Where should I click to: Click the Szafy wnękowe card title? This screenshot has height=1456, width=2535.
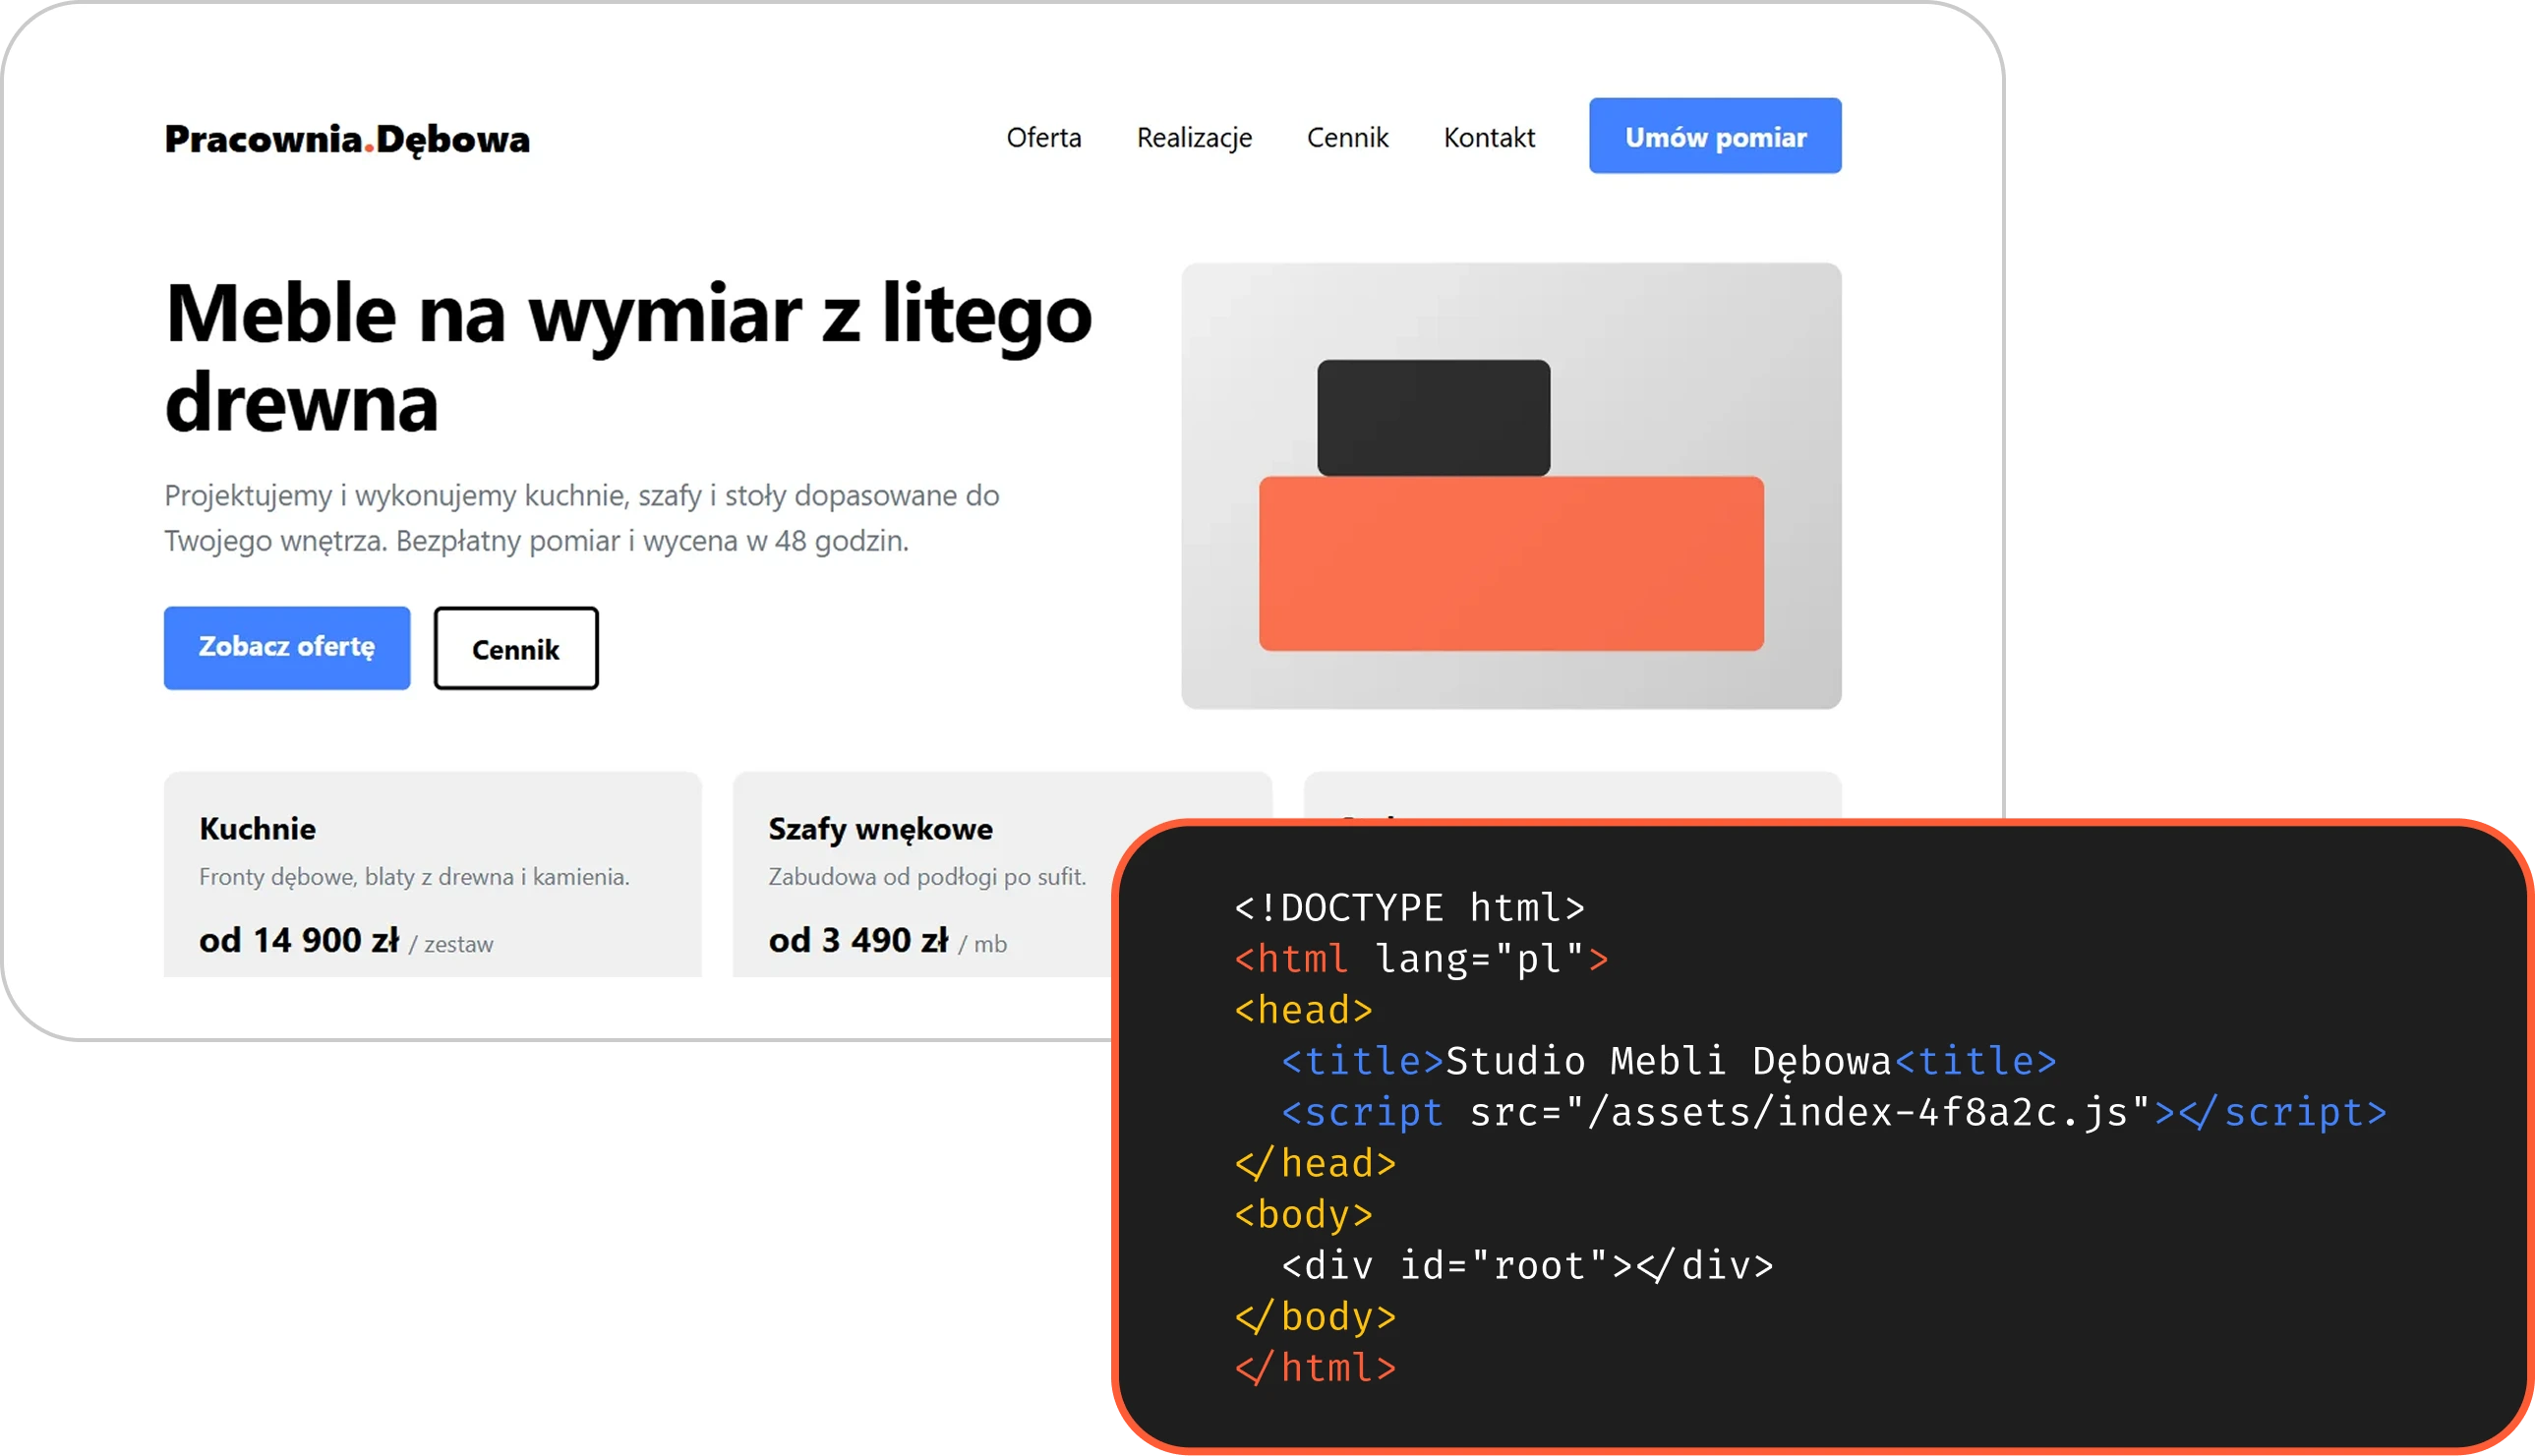coord(880,828)
